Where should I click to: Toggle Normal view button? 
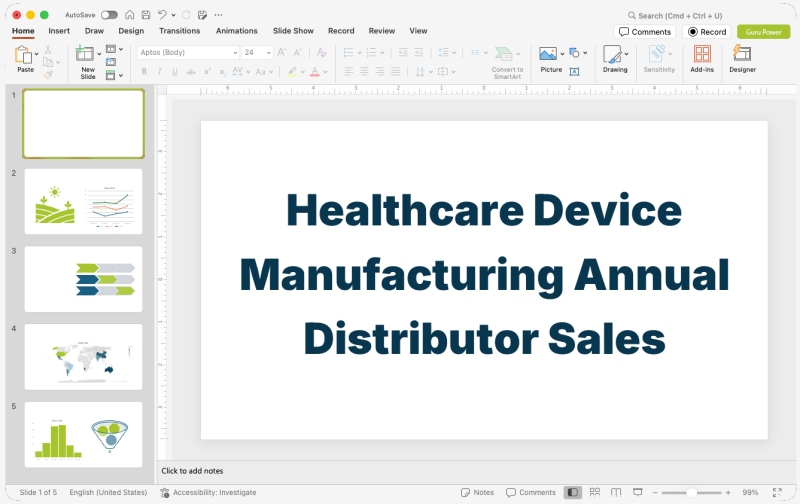click(x=572, y=492)
